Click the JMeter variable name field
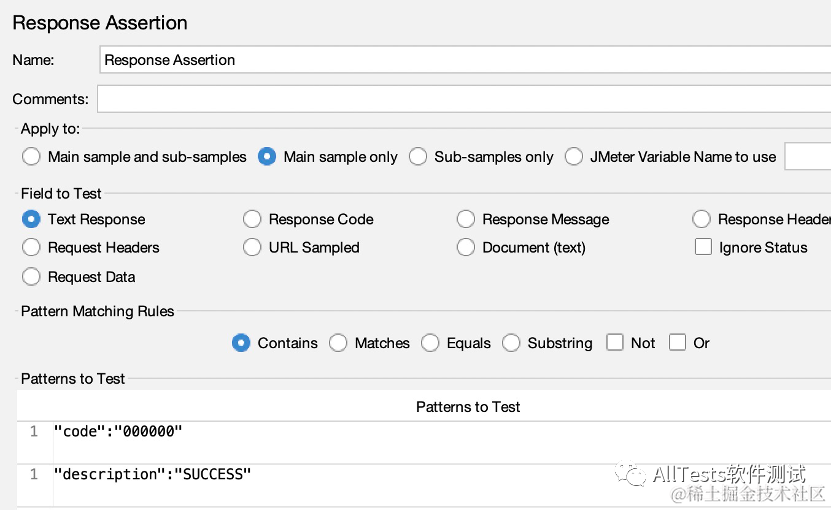 coord(808,157)
